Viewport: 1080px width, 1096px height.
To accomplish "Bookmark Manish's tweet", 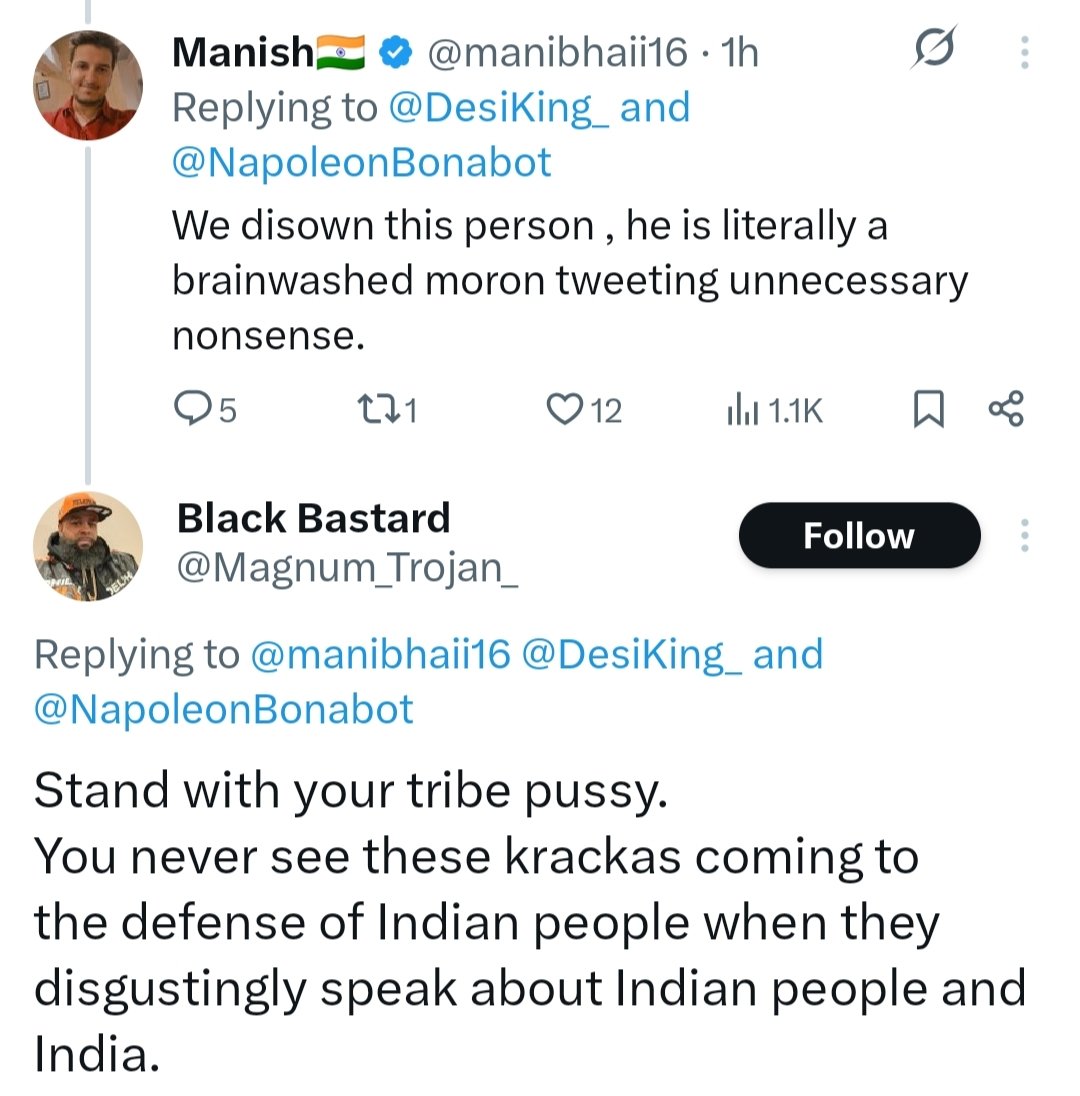I will [x=928, y=409].
